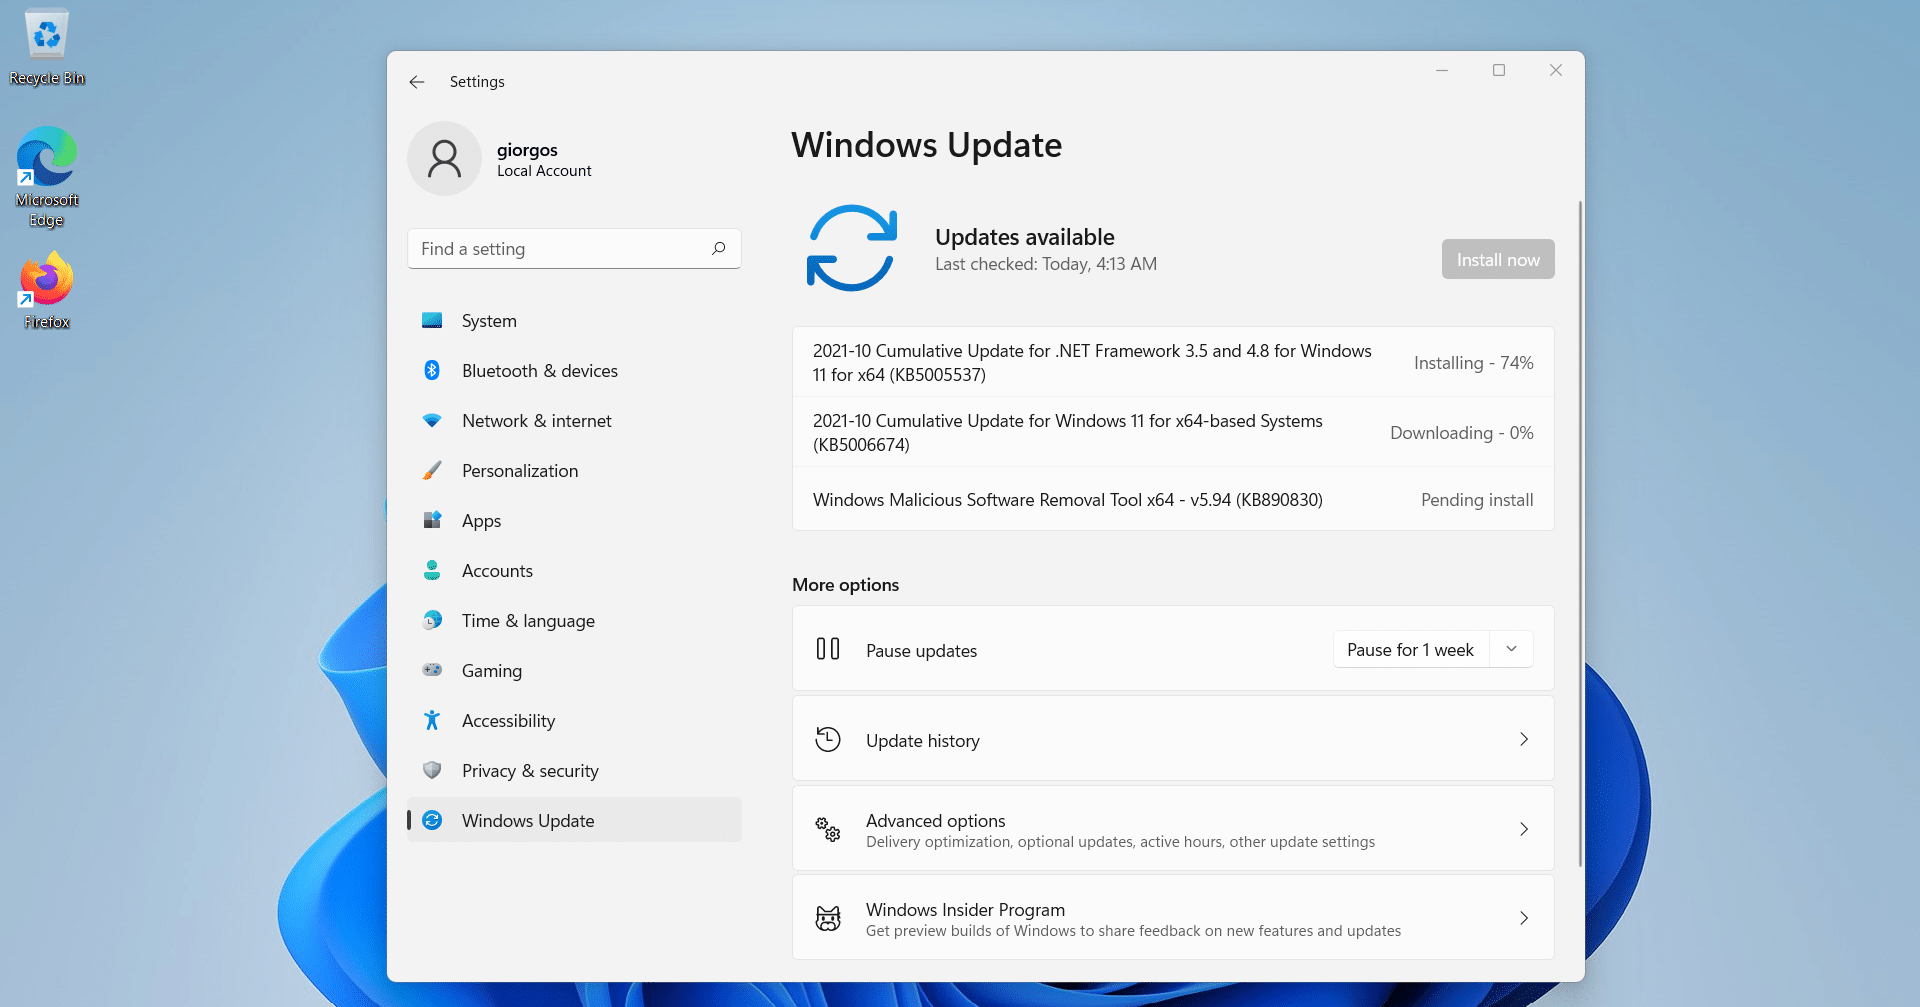Viewport: 1920px width, 1007px height.
Task: Select Windows Update in sidebar
Action: [574, 820]
